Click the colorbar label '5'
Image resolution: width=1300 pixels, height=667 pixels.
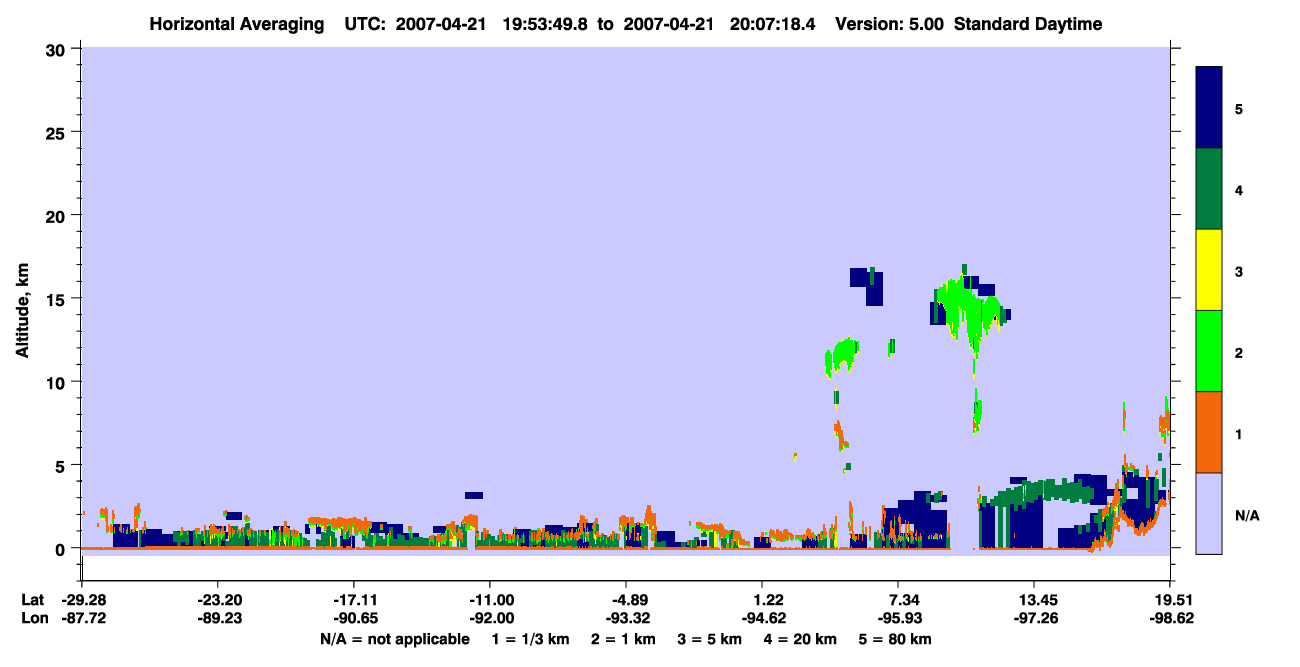pyautogui.click(x=1239, y=109)
